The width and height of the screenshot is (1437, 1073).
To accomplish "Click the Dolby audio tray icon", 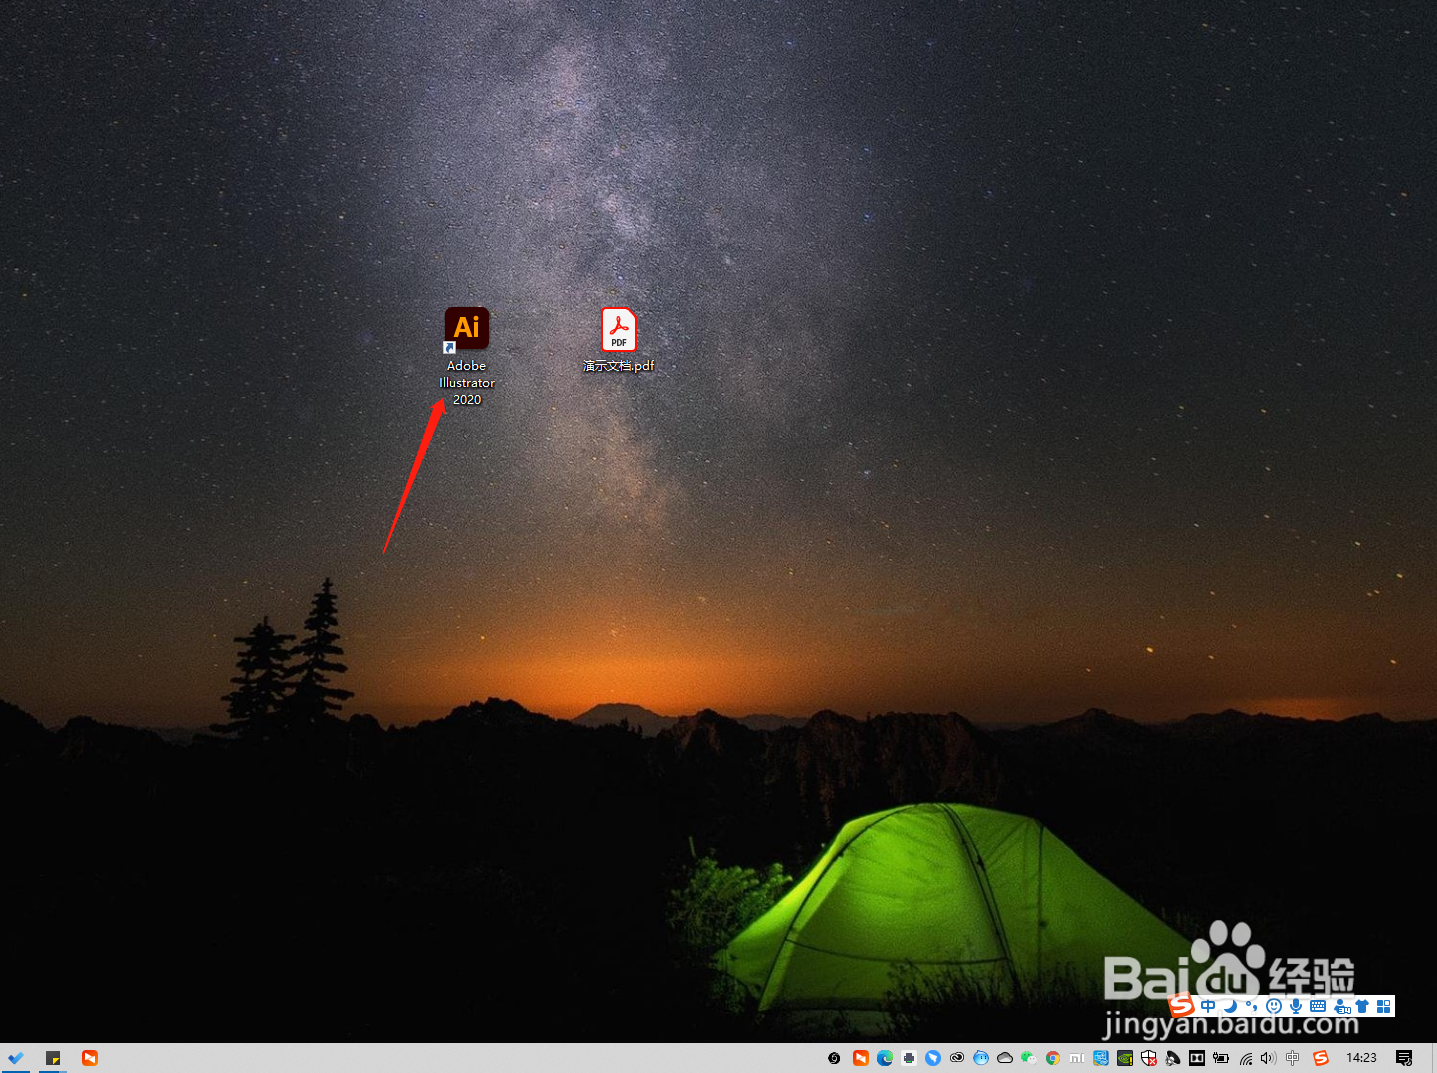I will (x=1197, y=1058).
